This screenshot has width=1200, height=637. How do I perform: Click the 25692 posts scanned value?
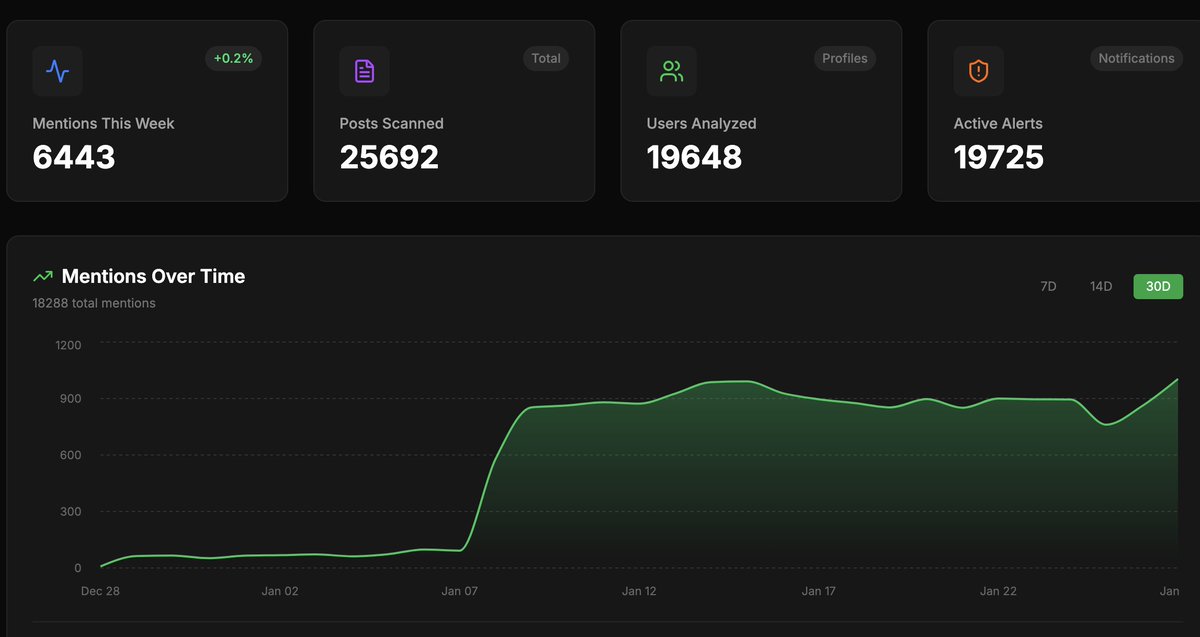[389, 157]
